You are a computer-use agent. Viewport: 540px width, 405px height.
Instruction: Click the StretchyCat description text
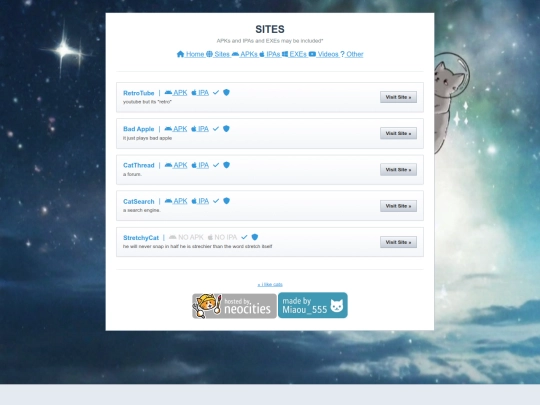coord(198,247)
